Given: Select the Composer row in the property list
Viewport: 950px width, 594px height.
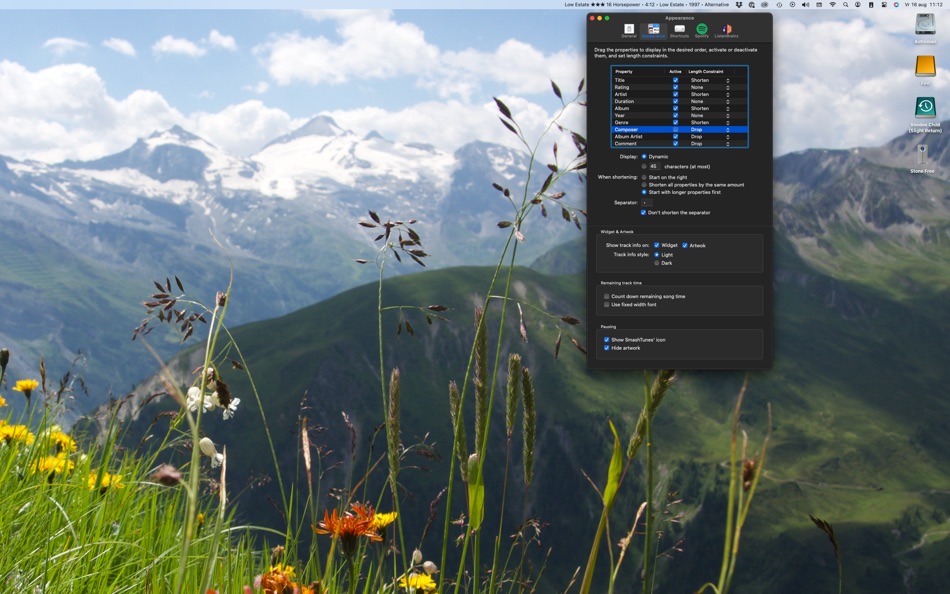Looking at the screenshot, I should [x=630, y=129].
